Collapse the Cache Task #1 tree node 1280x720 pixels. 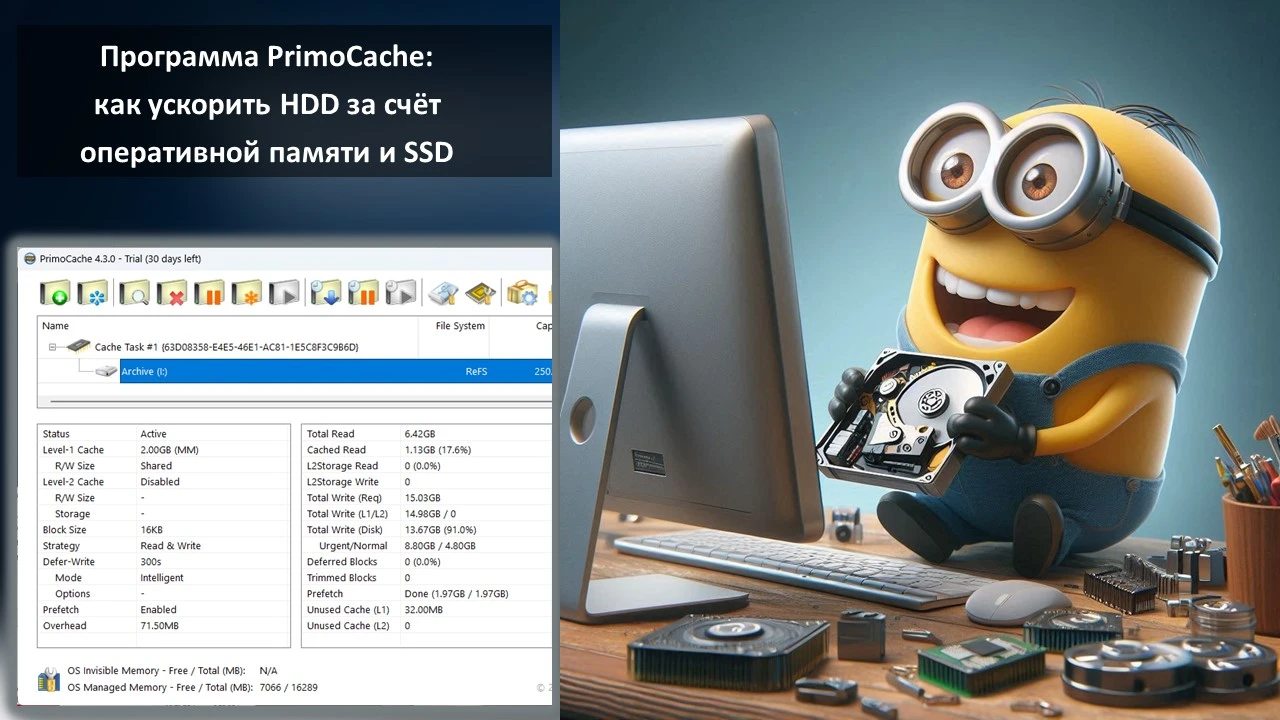pyautogui.click(x=52, y=347)
